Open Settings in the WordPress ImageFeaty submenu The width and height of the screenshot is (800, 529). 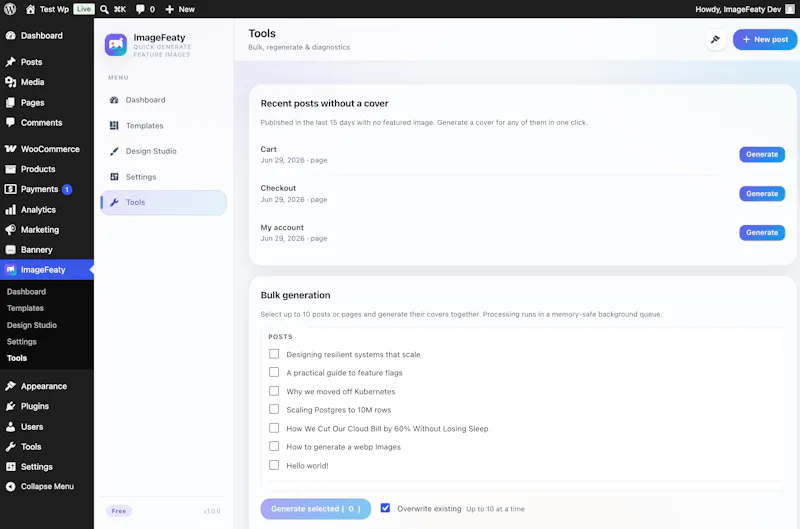click(x=21, y=342)
